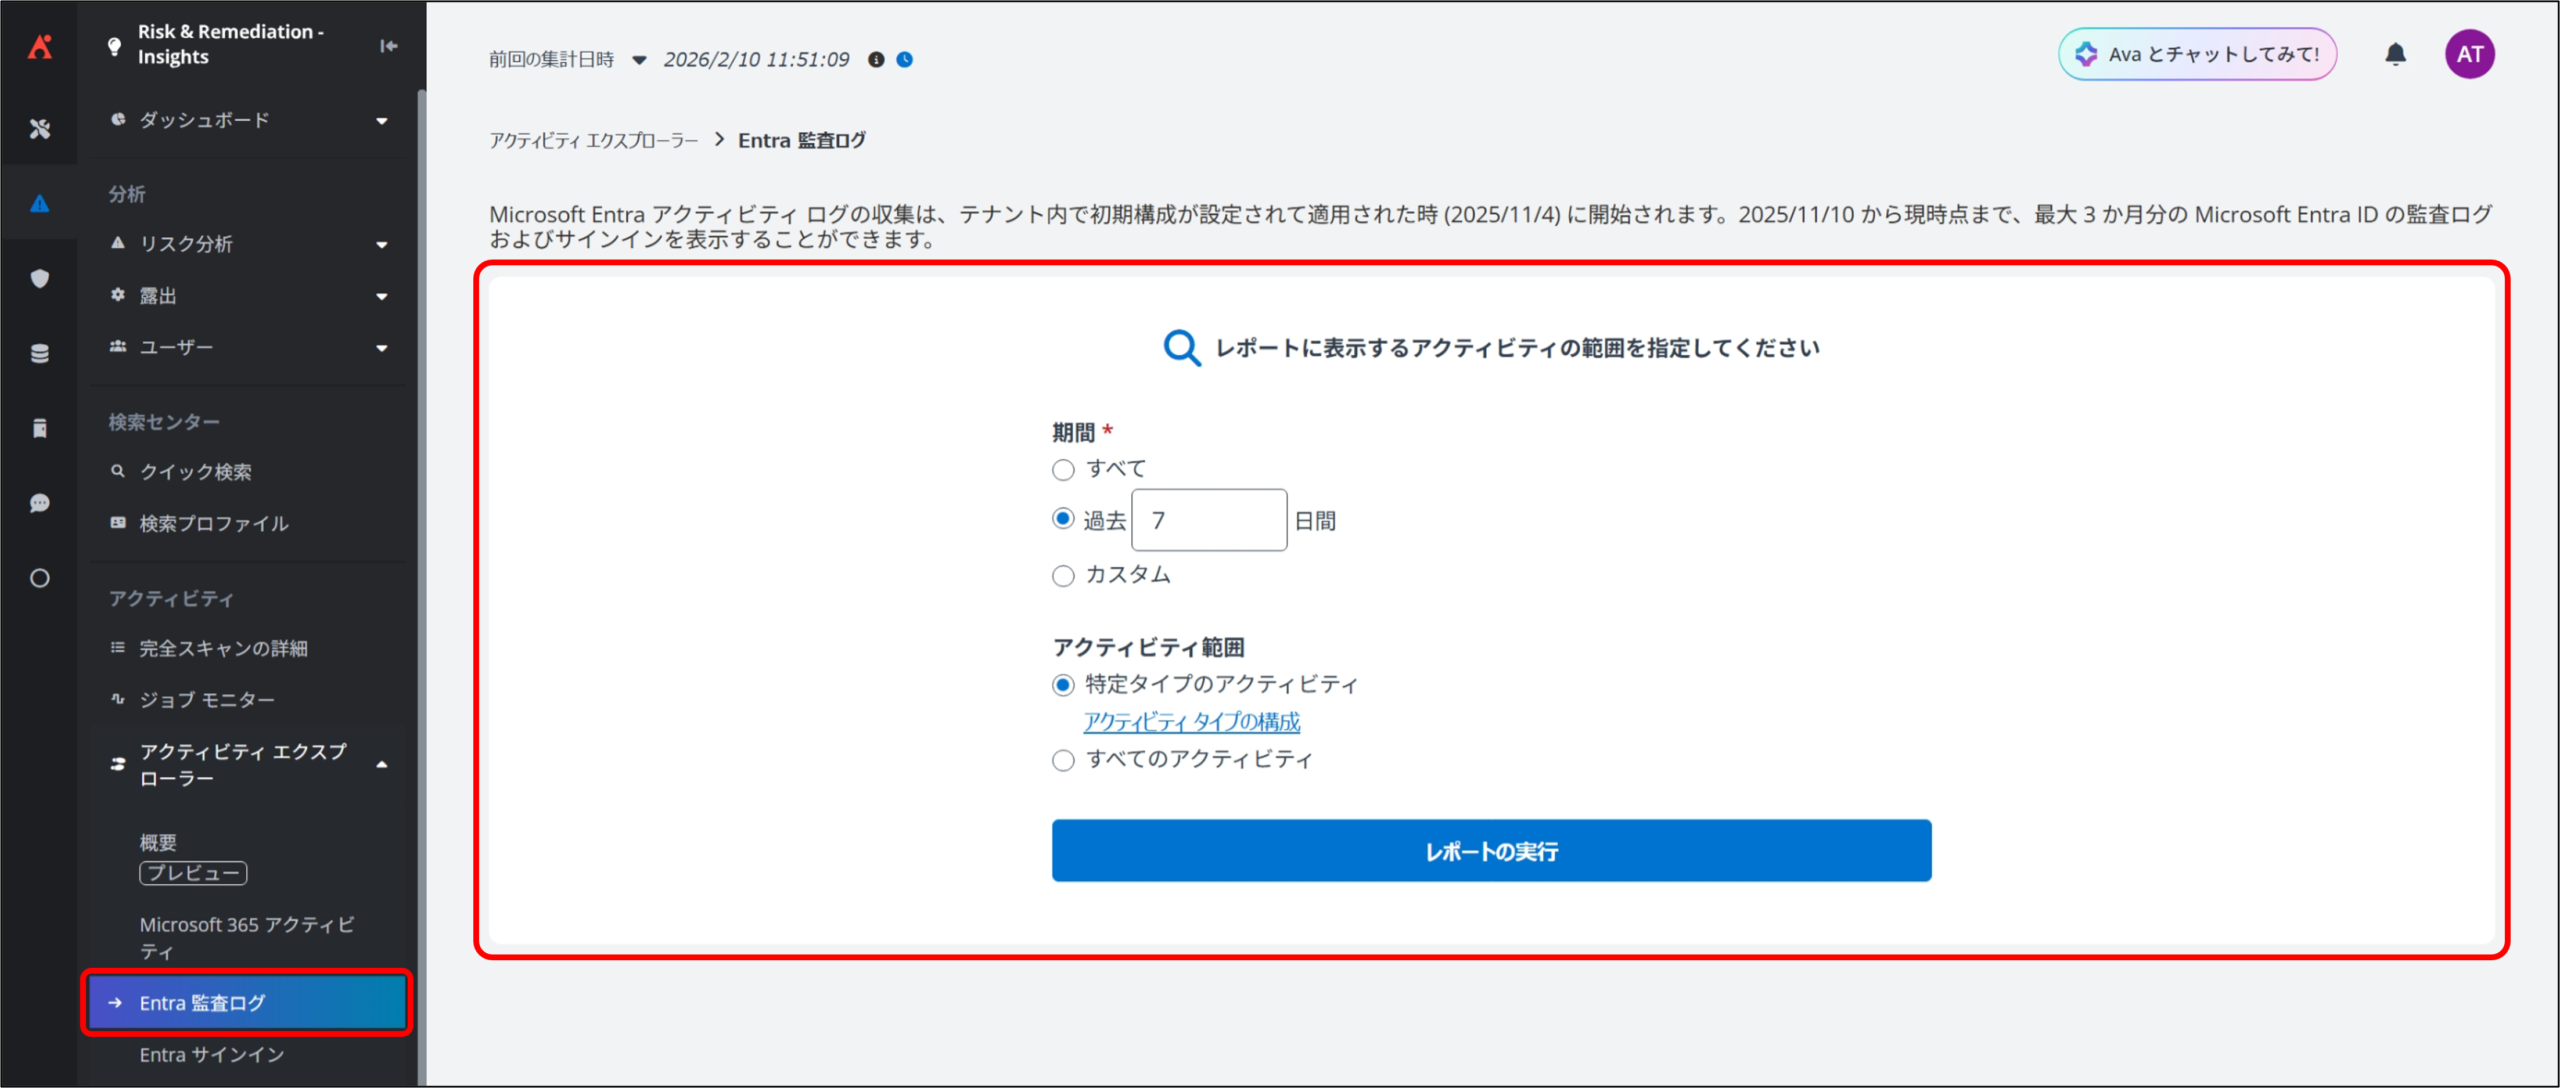Go to クイック検索 in sidebar
This screenshot has height=1088, width=2560.
click(x=196, y=472)
